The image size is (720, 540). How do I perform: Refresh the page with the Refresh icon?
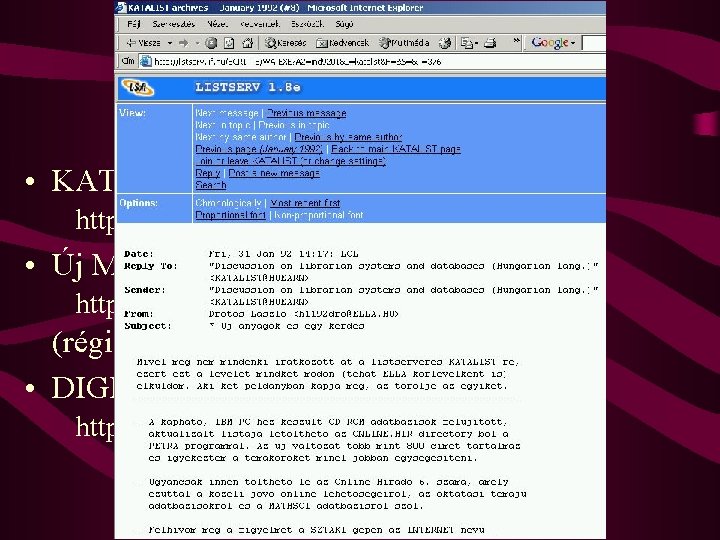pos(229,43)
